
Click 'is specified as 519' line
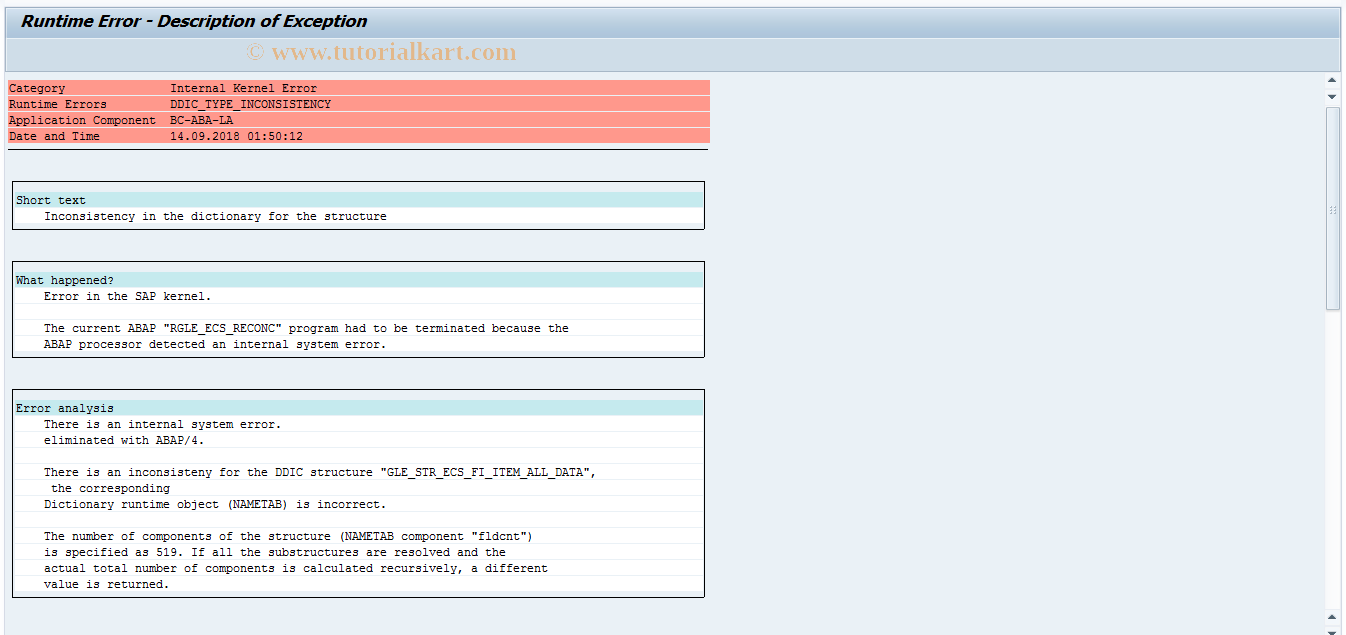[x=275, y=552]
